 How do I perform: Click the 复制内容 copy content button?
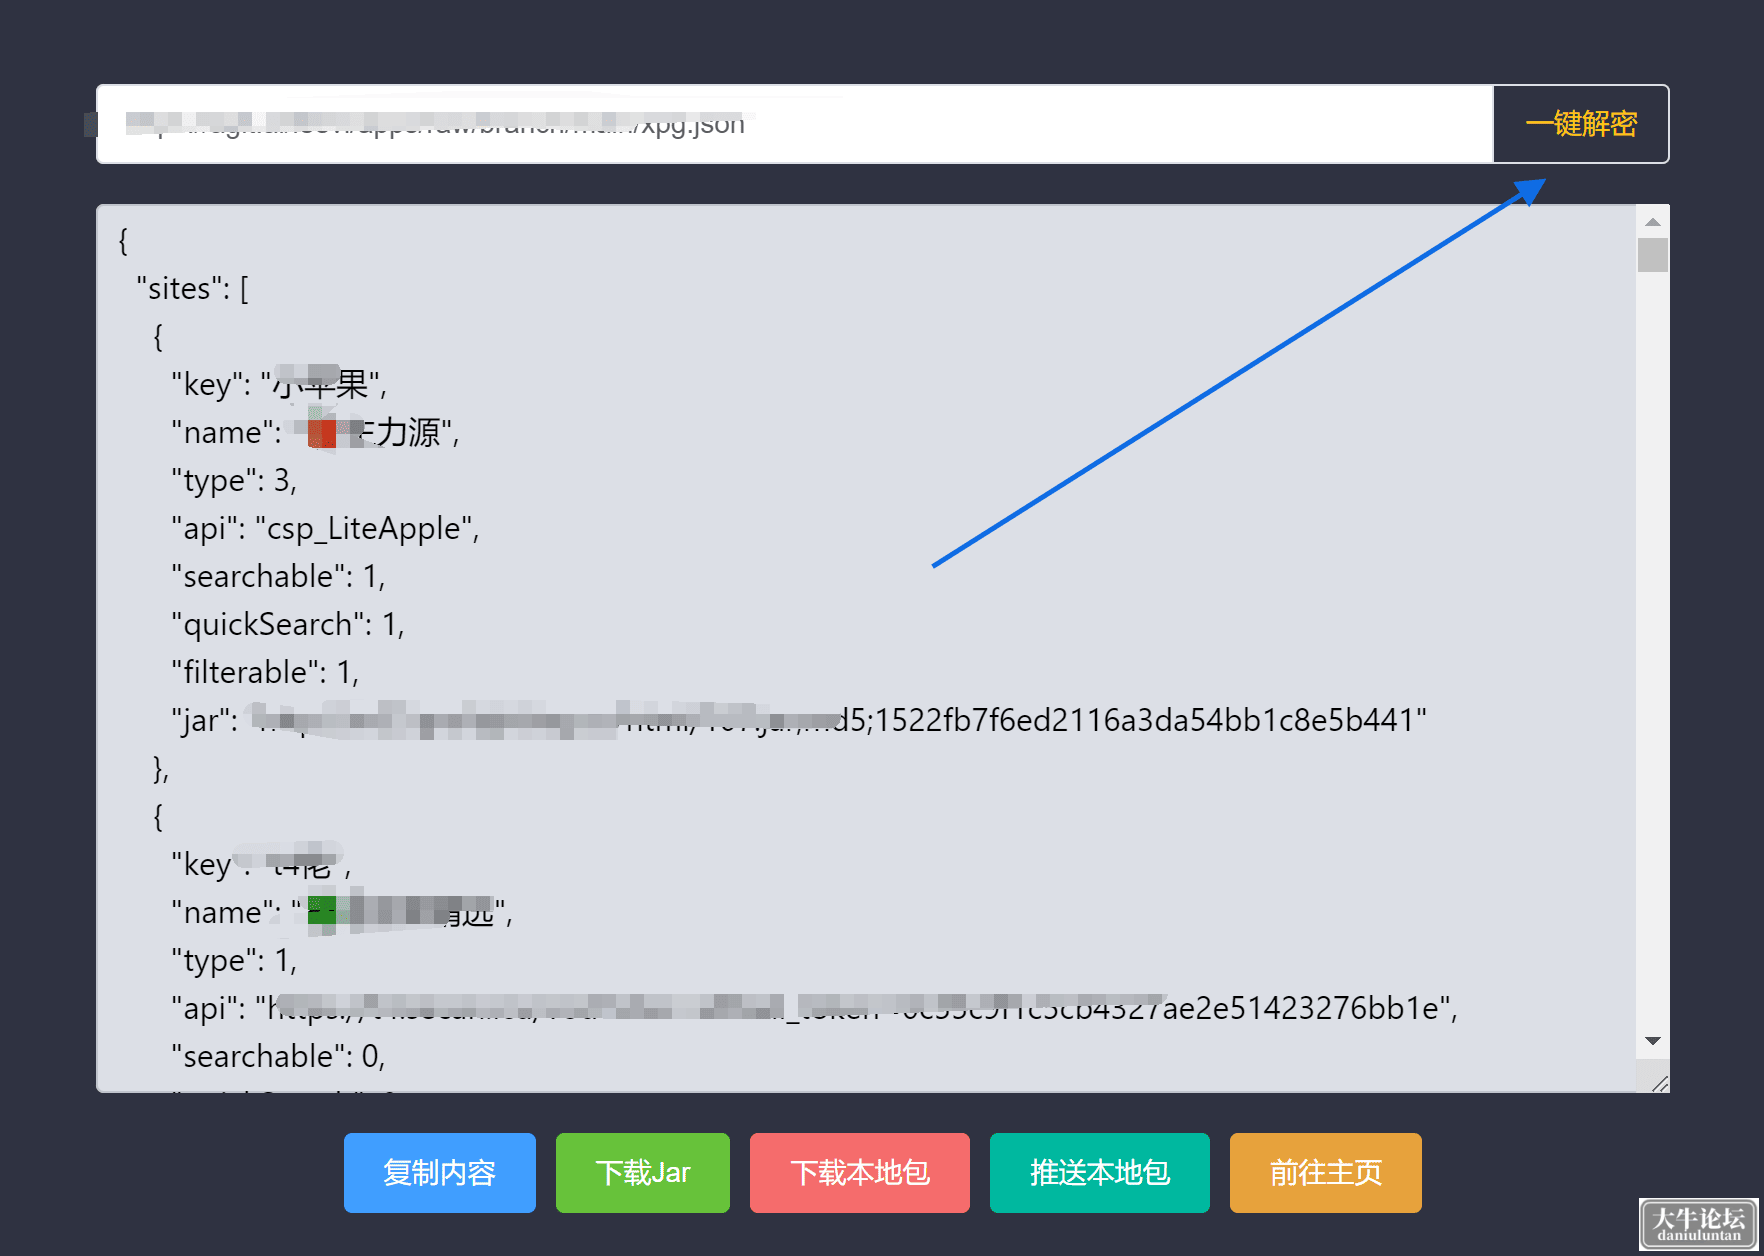(x=440, y=1172)
